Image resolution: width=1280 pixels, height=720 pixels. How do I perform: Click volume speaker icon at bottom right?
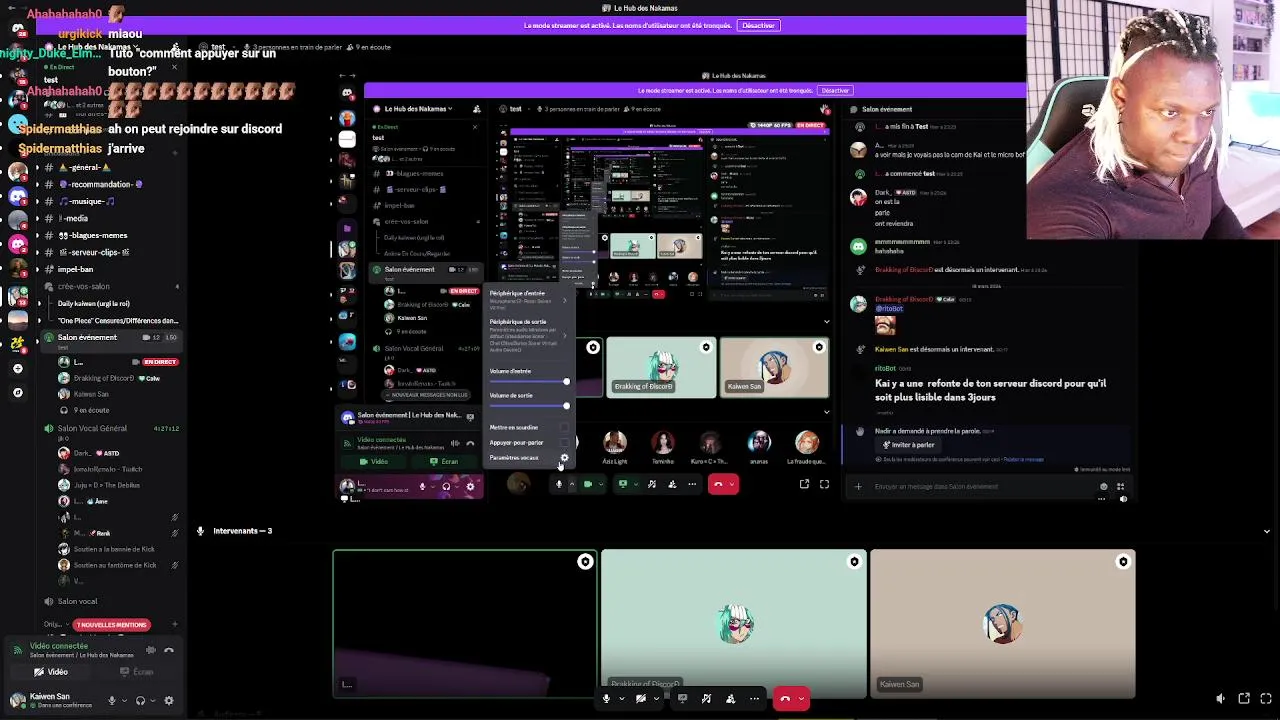pos(1220,699)
